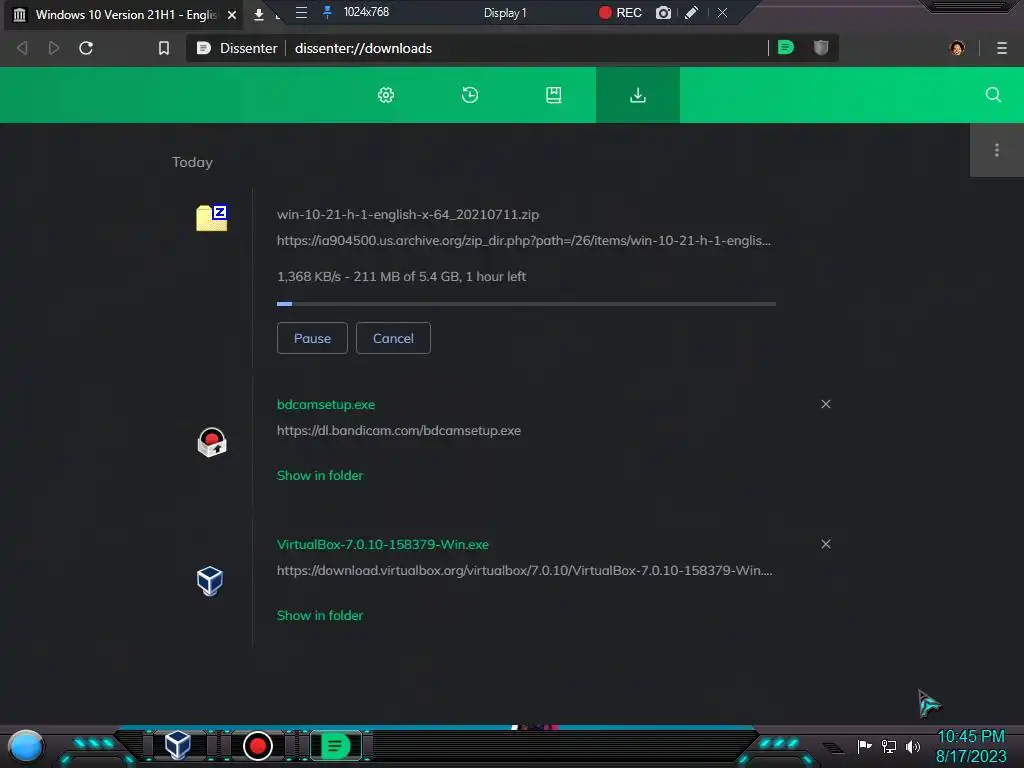Click the download progress bar
The width and height of the screenshot is (1024, 768).
(x=526, y=304)
